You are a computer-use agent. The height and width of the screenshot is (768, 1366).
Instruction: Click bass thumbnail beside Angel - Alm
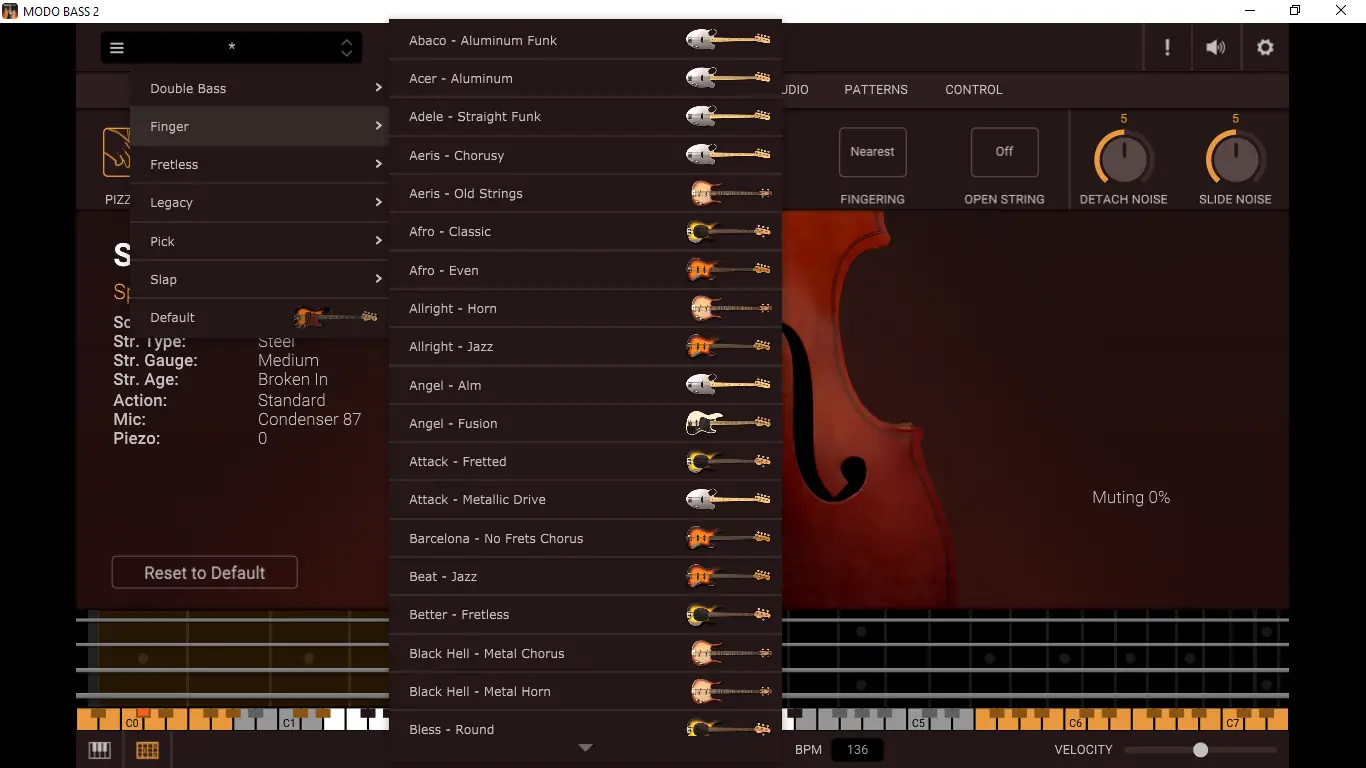click(728, 385)
